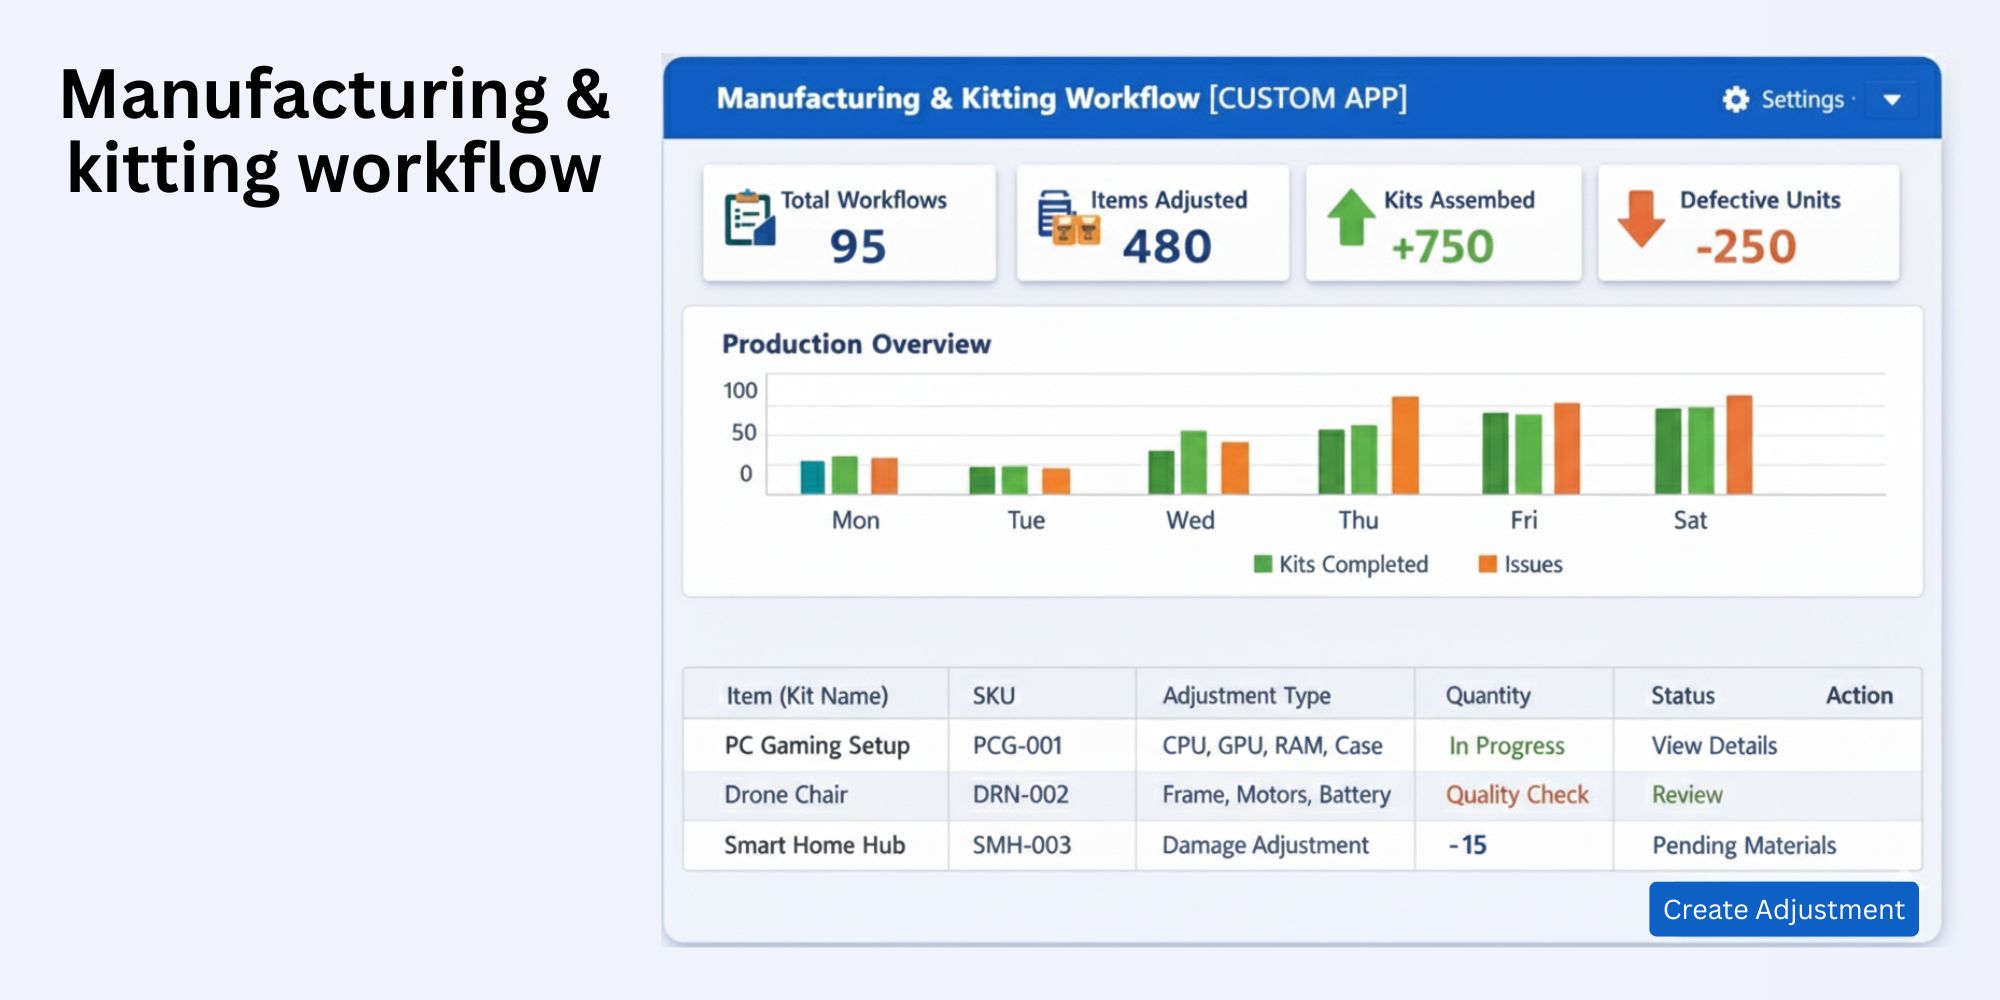Toggle Kits Completed series visibility
2000x1000 pixels.
[x=1345, y=564]
